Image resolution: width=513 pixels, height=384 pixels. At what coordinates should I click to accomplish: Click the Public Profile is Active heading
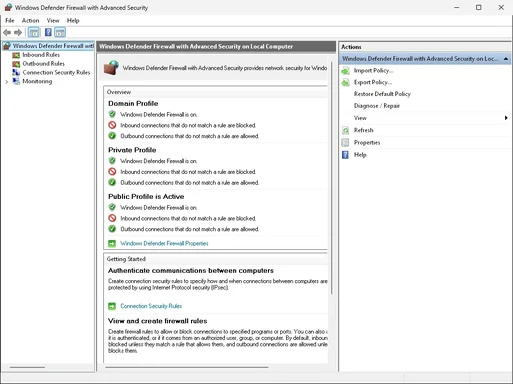pyautogui.click(x=146, y=197)
